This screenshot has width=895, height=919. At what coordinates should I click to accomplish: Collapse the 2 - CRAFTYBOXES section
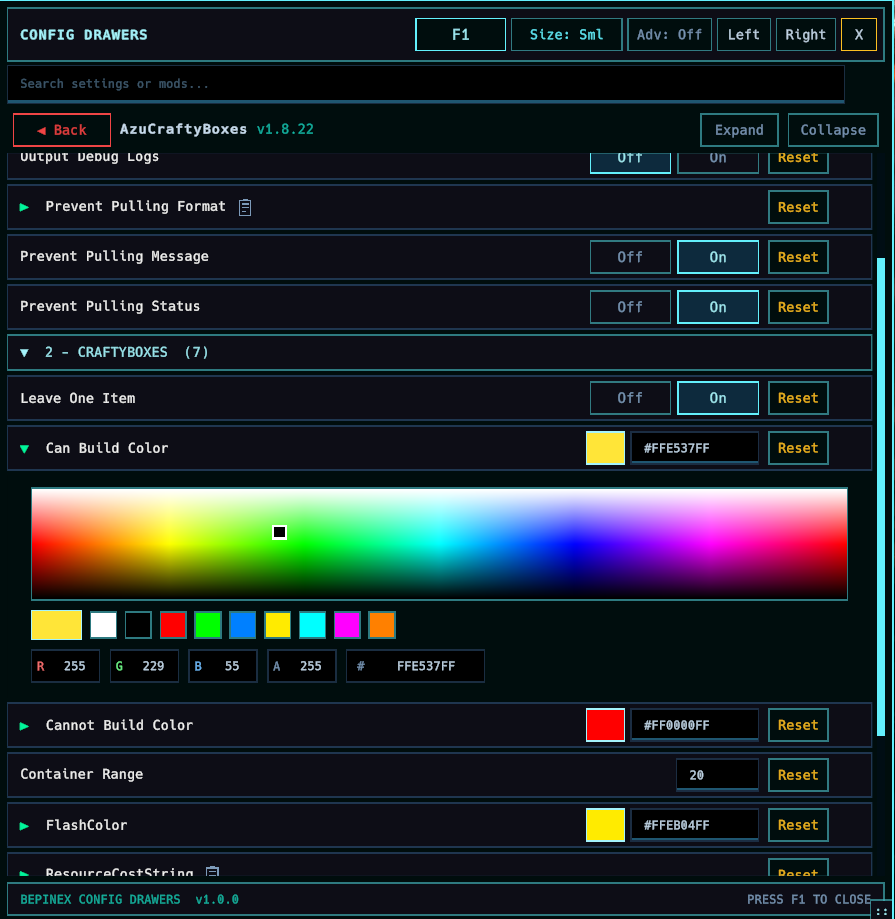click(24, 352)
